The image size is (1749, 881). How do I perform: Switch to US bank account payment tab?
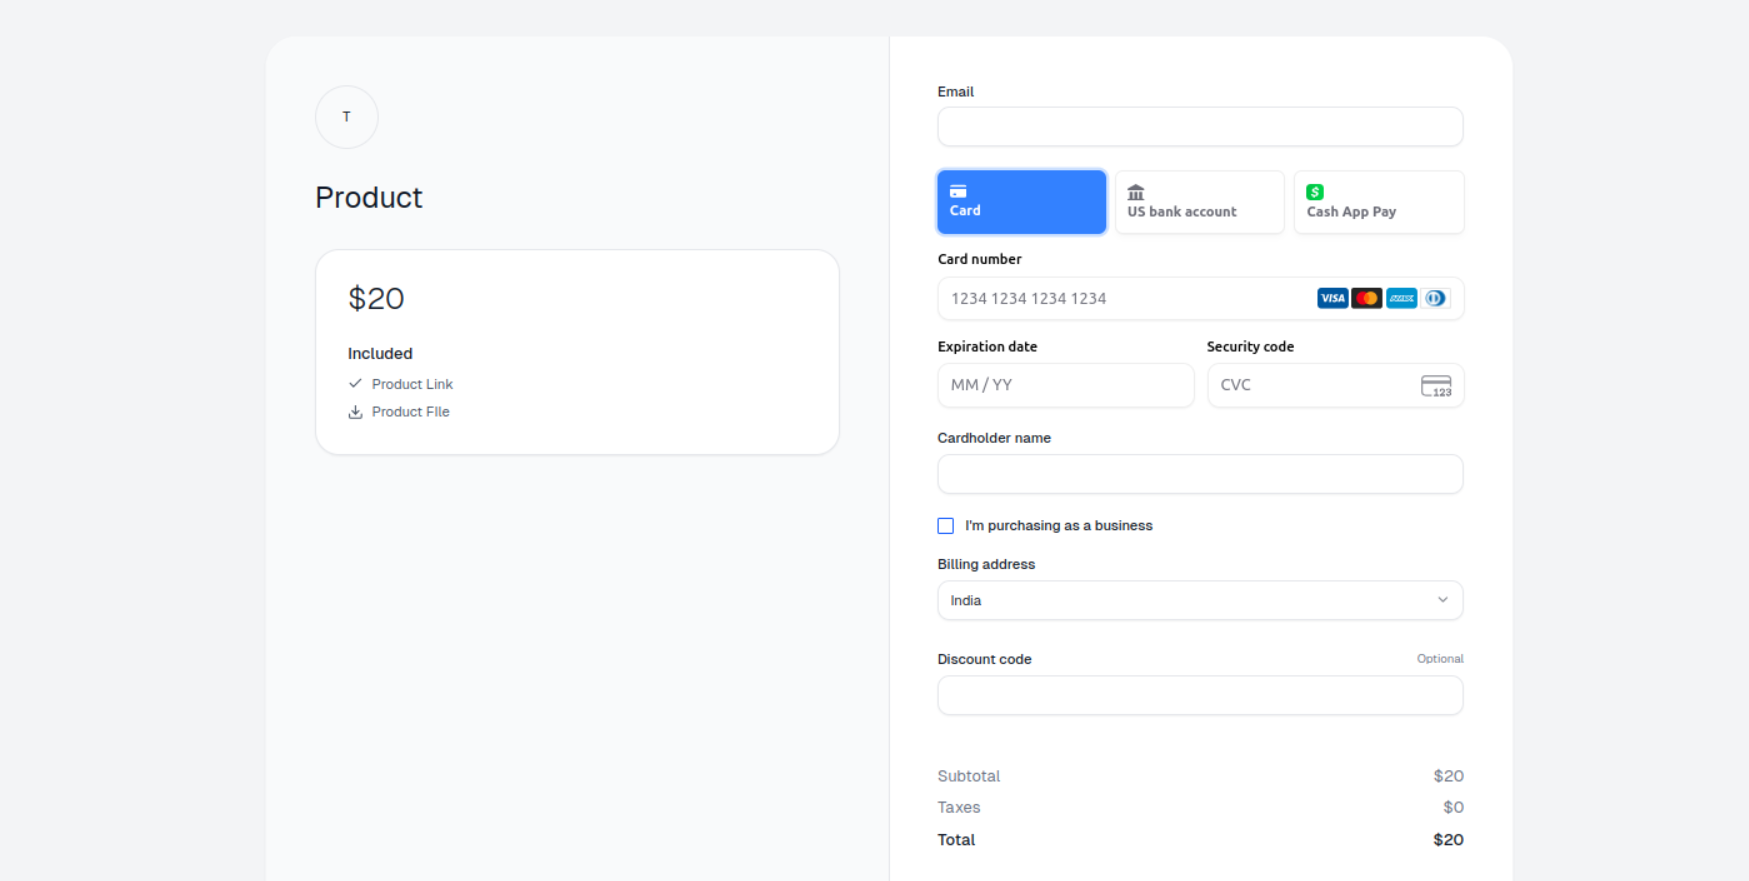click(x=1200, y=202)
